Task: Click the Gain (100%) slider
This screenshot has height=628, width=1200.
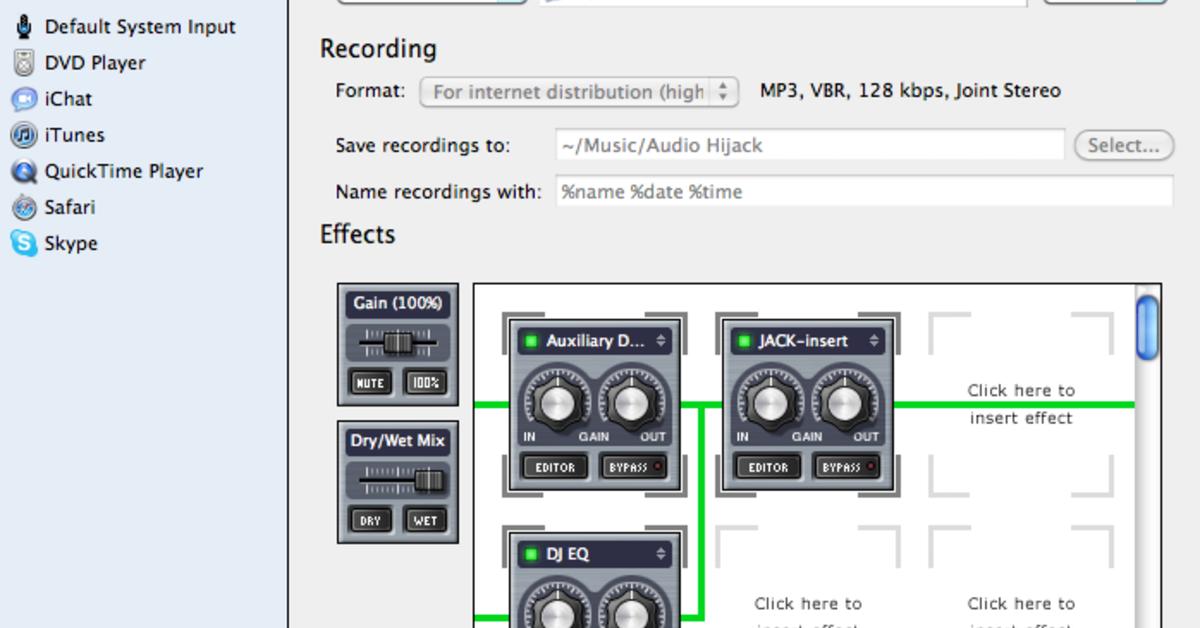Action: (x=398, y=343)
